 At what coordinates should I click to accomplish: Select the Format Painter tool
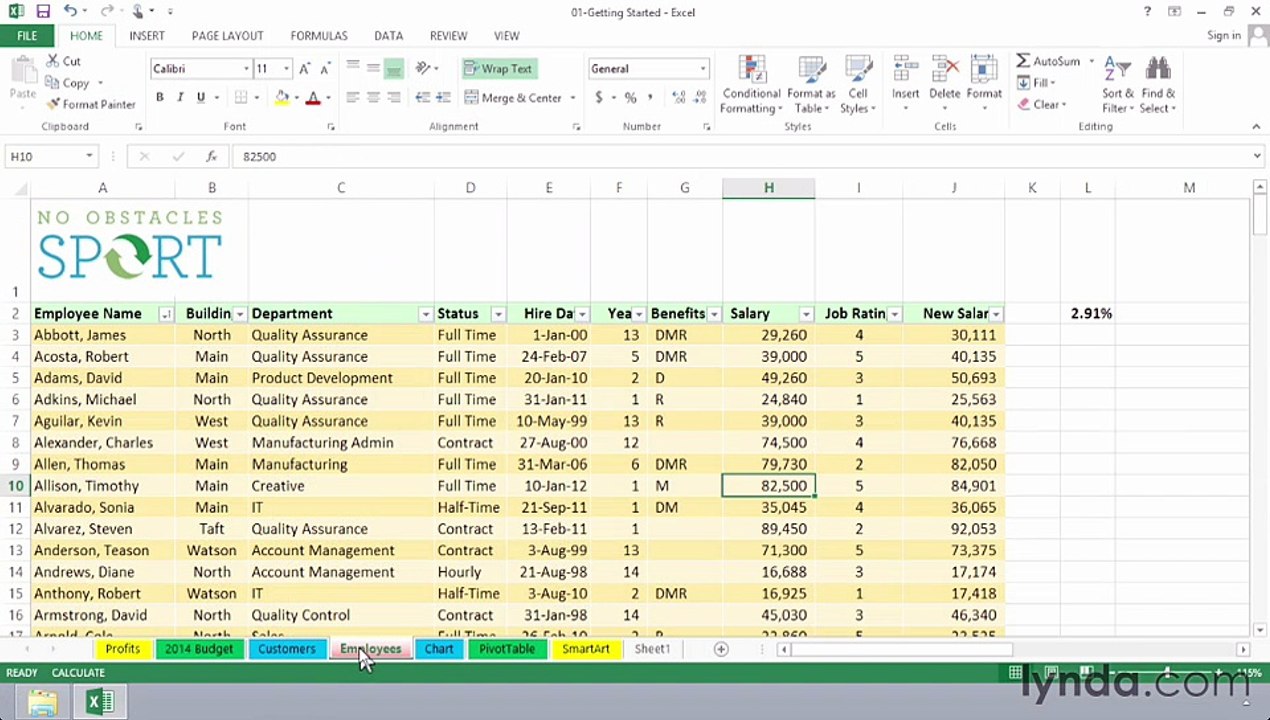click(x=91, y=104)
